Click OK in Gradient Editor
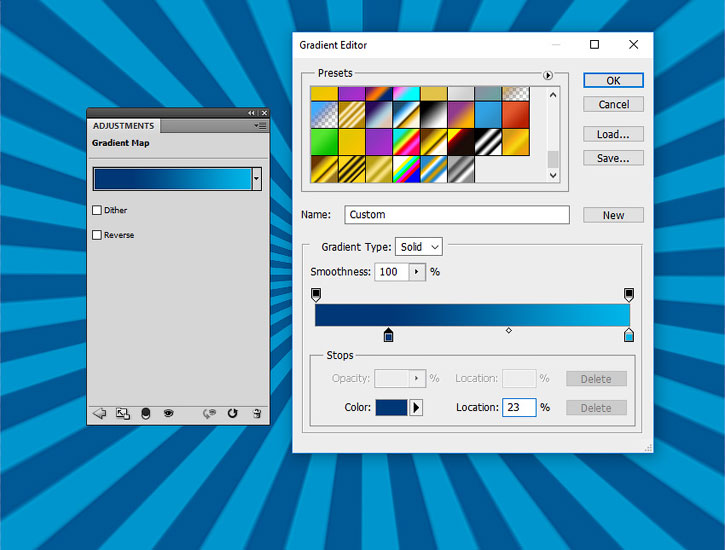Viewport: 725px width, 550px height. tap(613, 80)
